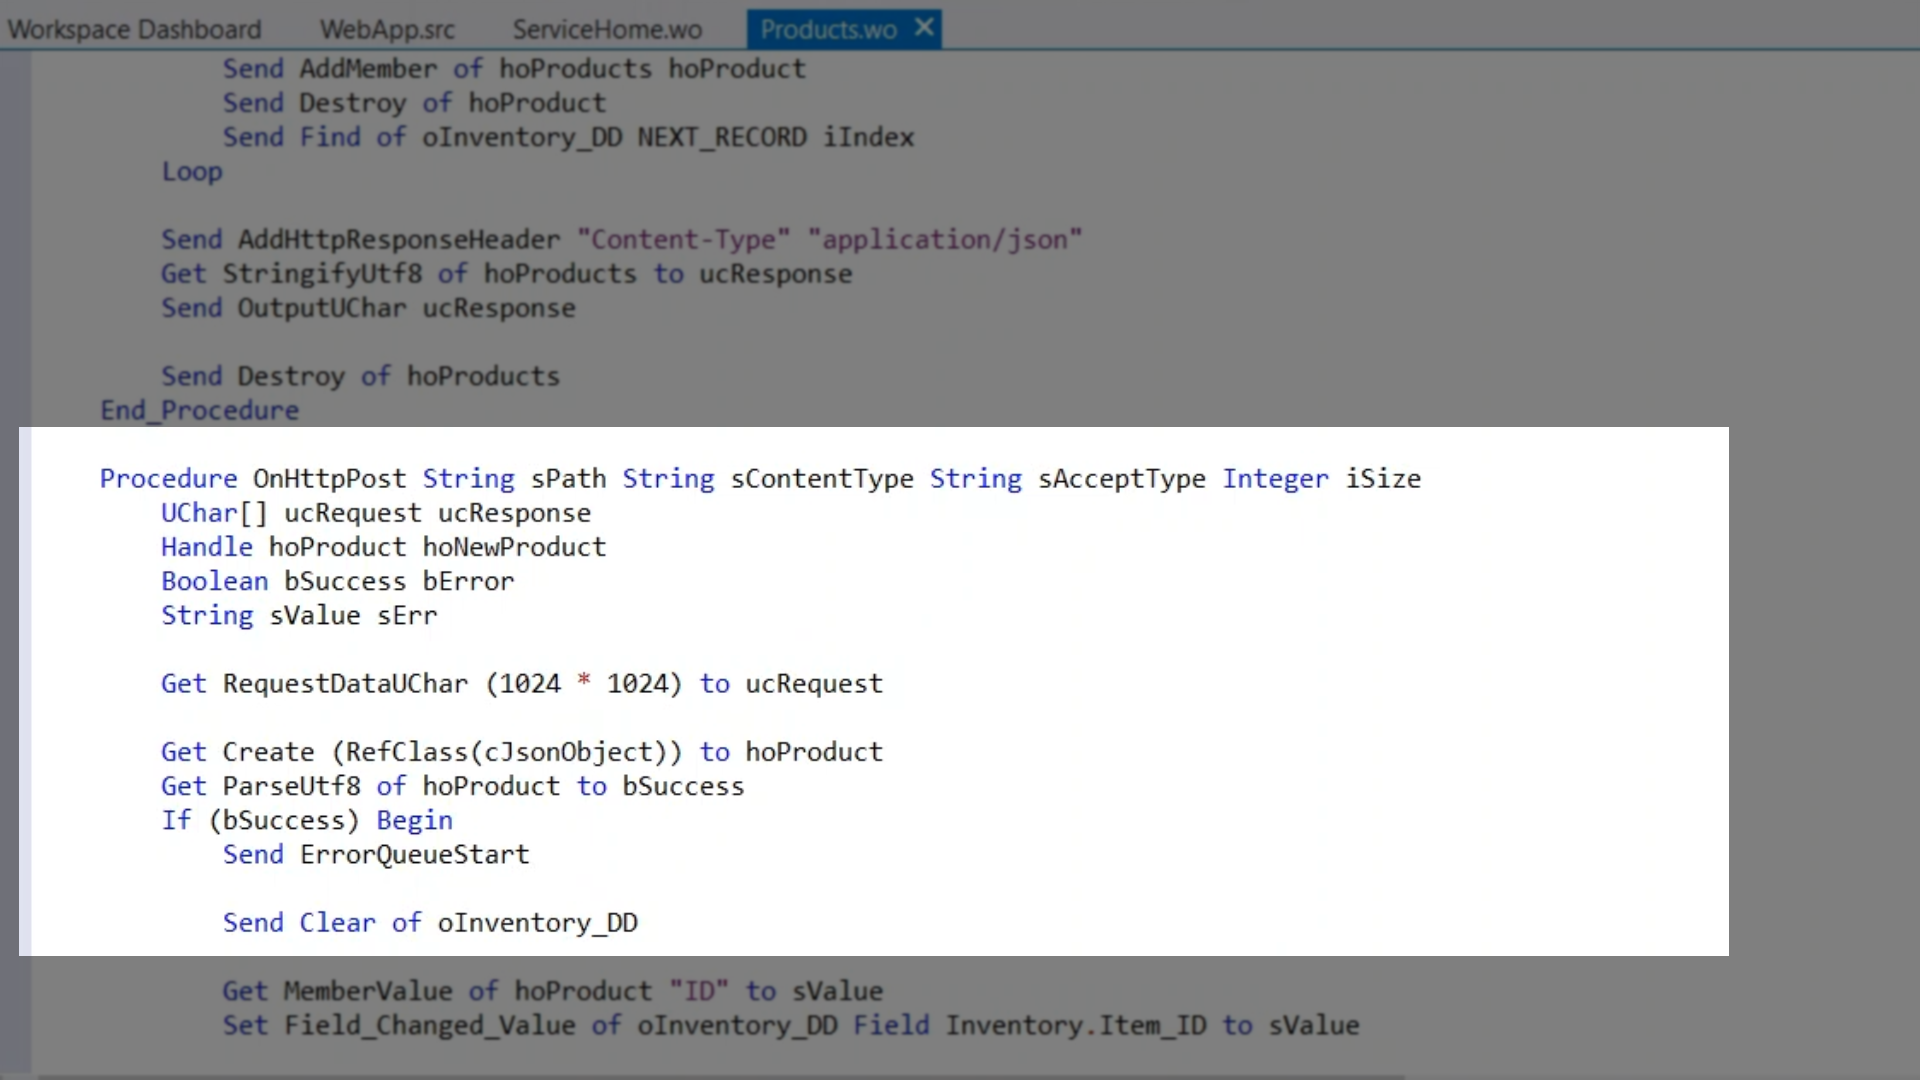Image resolution: width=1920 pixels, height=1080 pixels.
Task: Click the OnHttpPost procedure name
Action: point(329,479)
